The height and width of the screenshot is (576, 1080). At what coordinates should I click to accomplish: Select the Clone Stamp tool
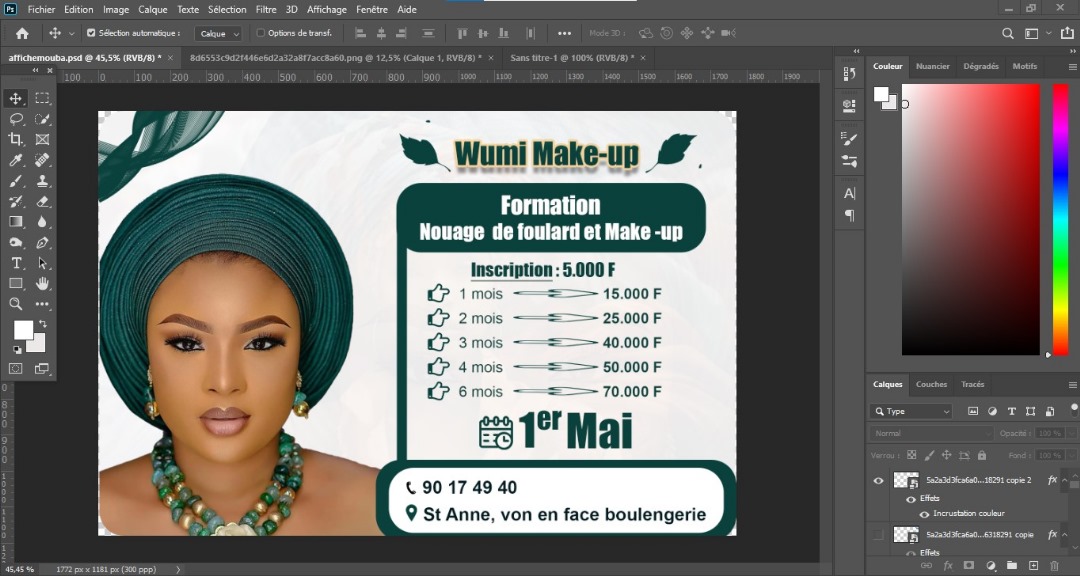pyautogui.click(x=42, y=181)
